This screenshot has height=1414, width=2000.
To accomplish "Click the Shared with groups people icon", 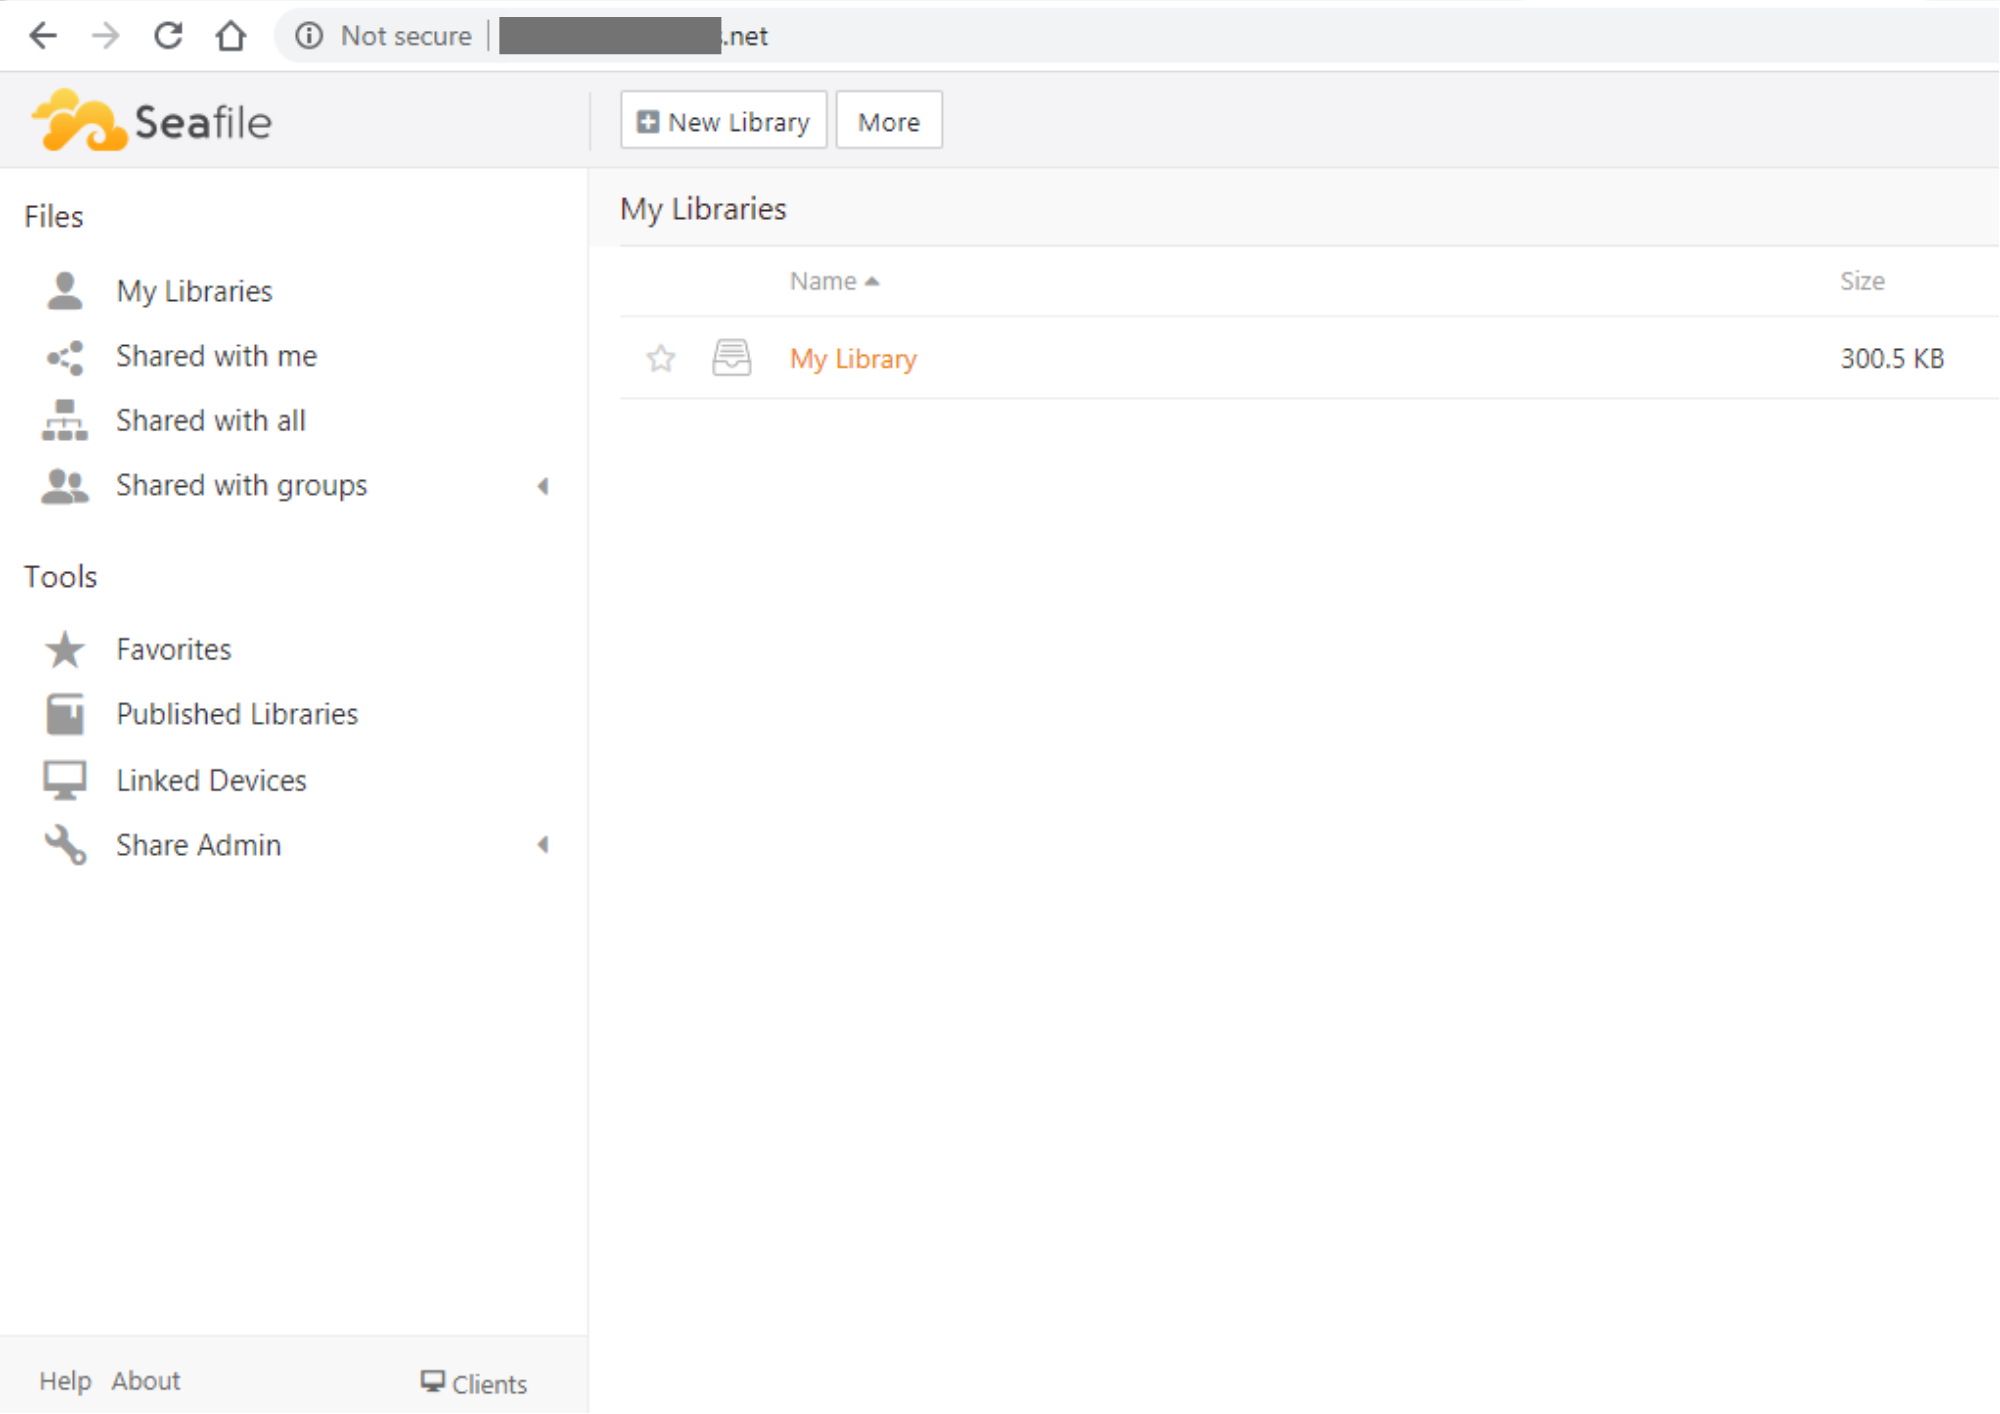I will tap(65, 486).
